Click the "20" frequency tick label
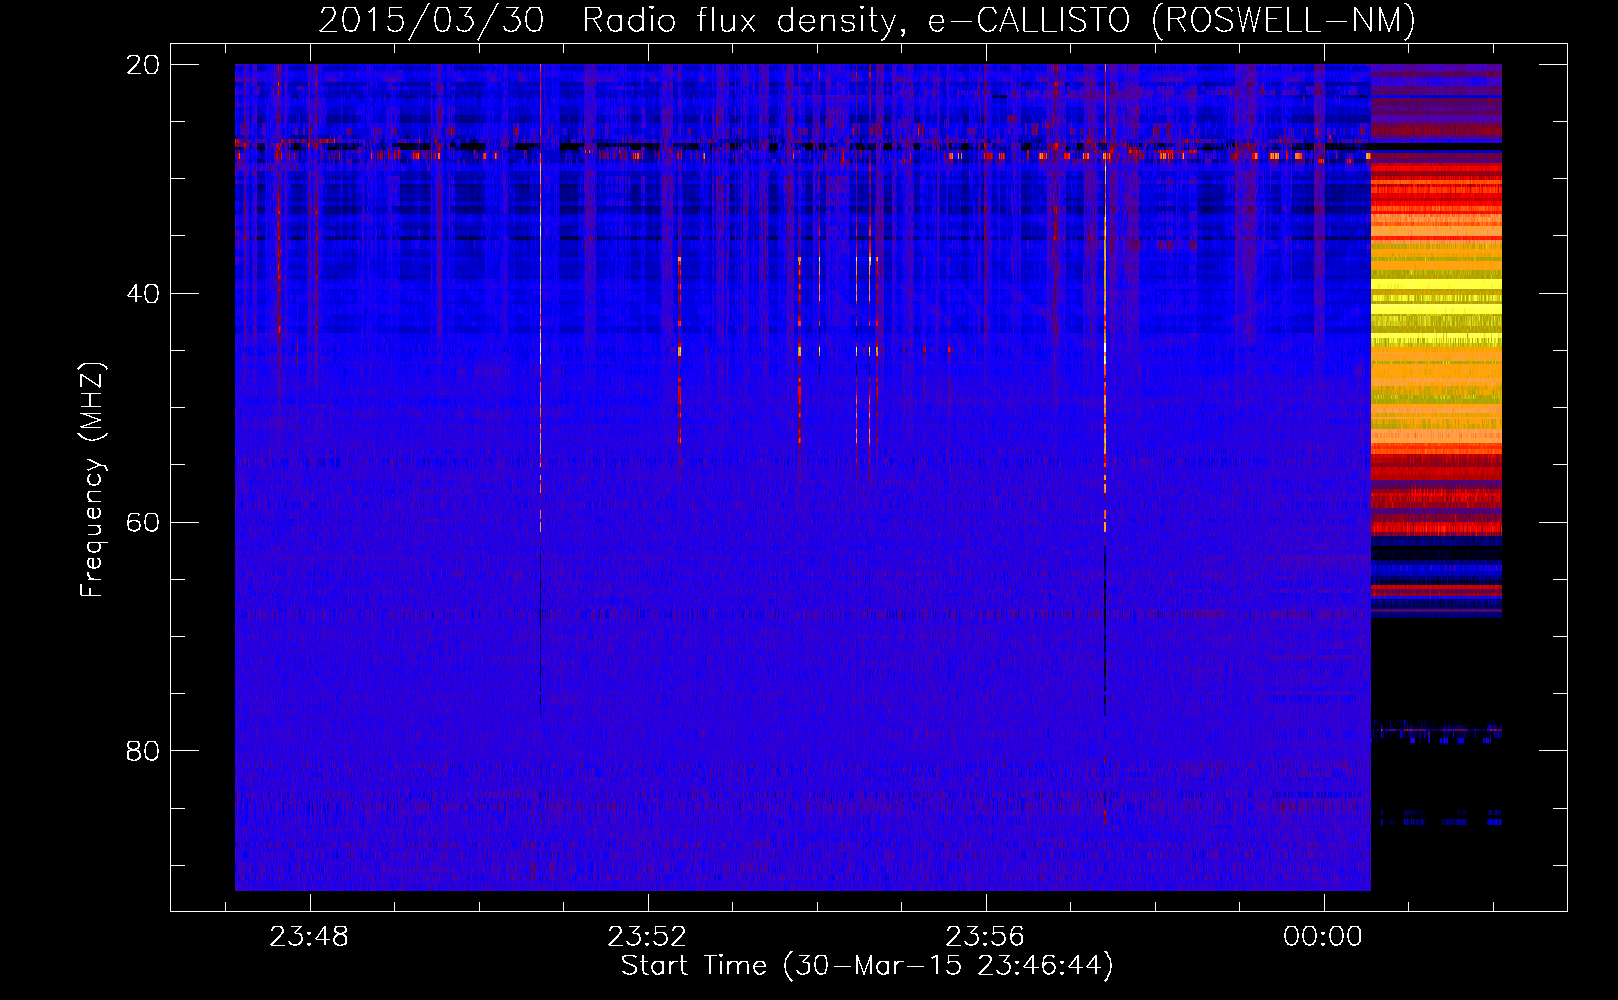 click(x=144, y=65)
